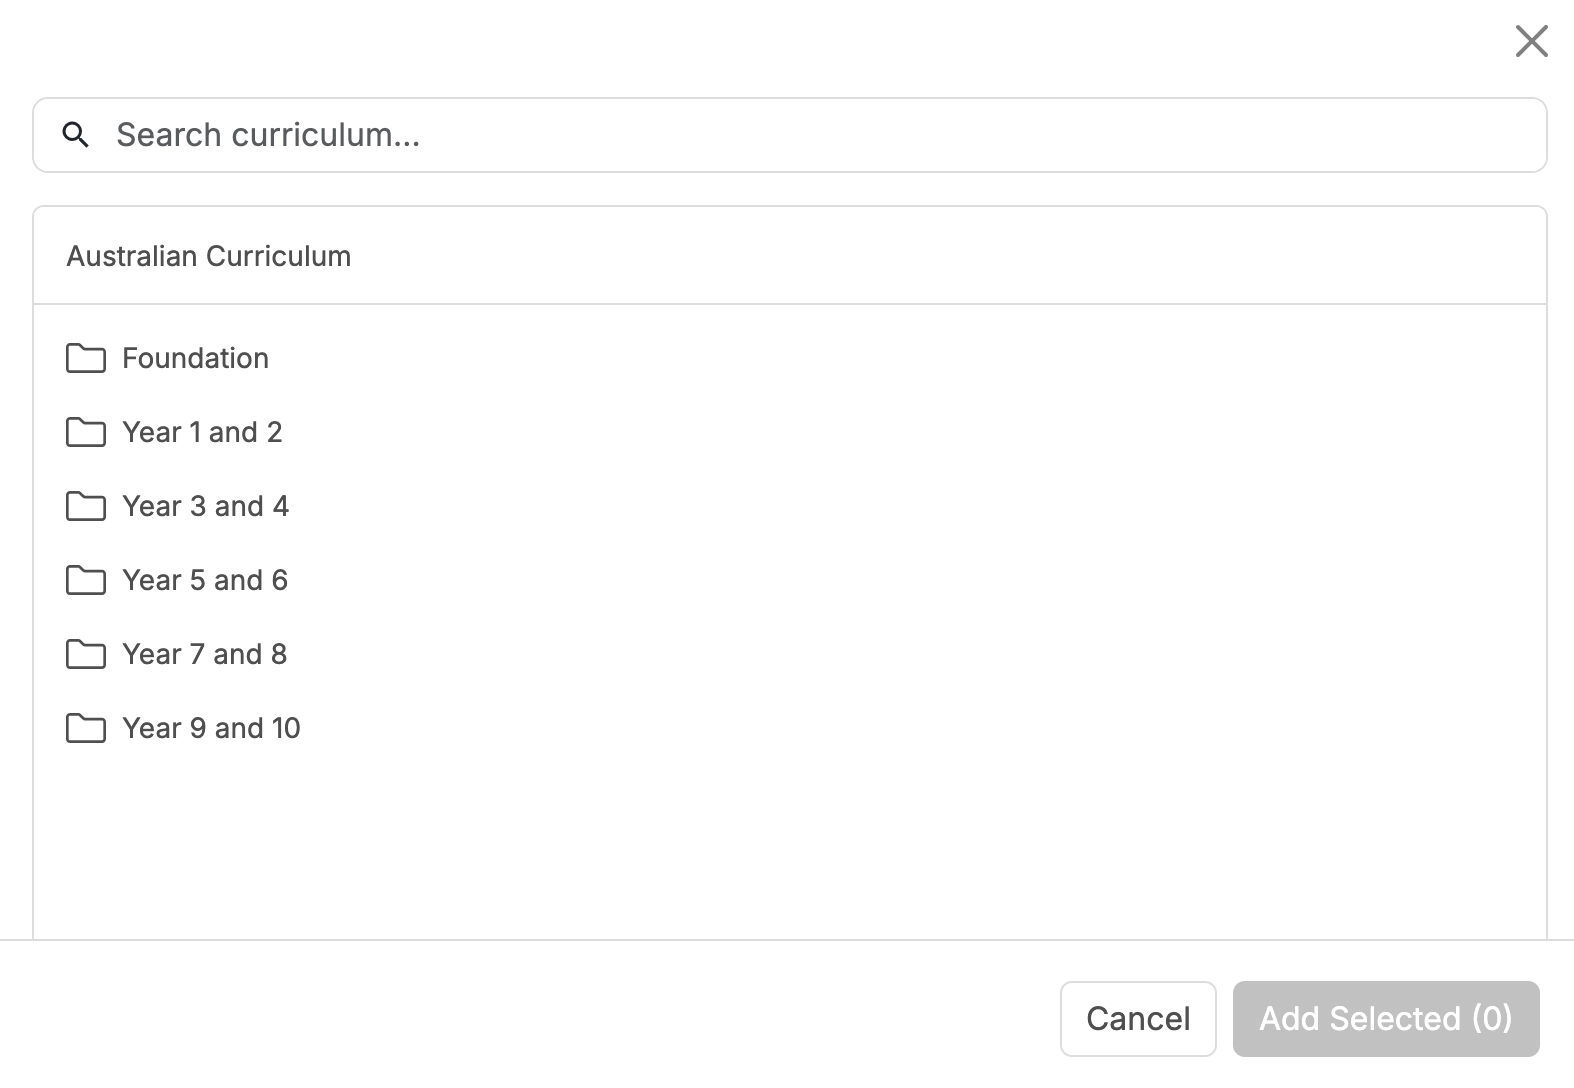Close the curriculum picker dialog
Image resolution: width=1574 pixels, height=1088 pixels.
tap(1532, 42)
